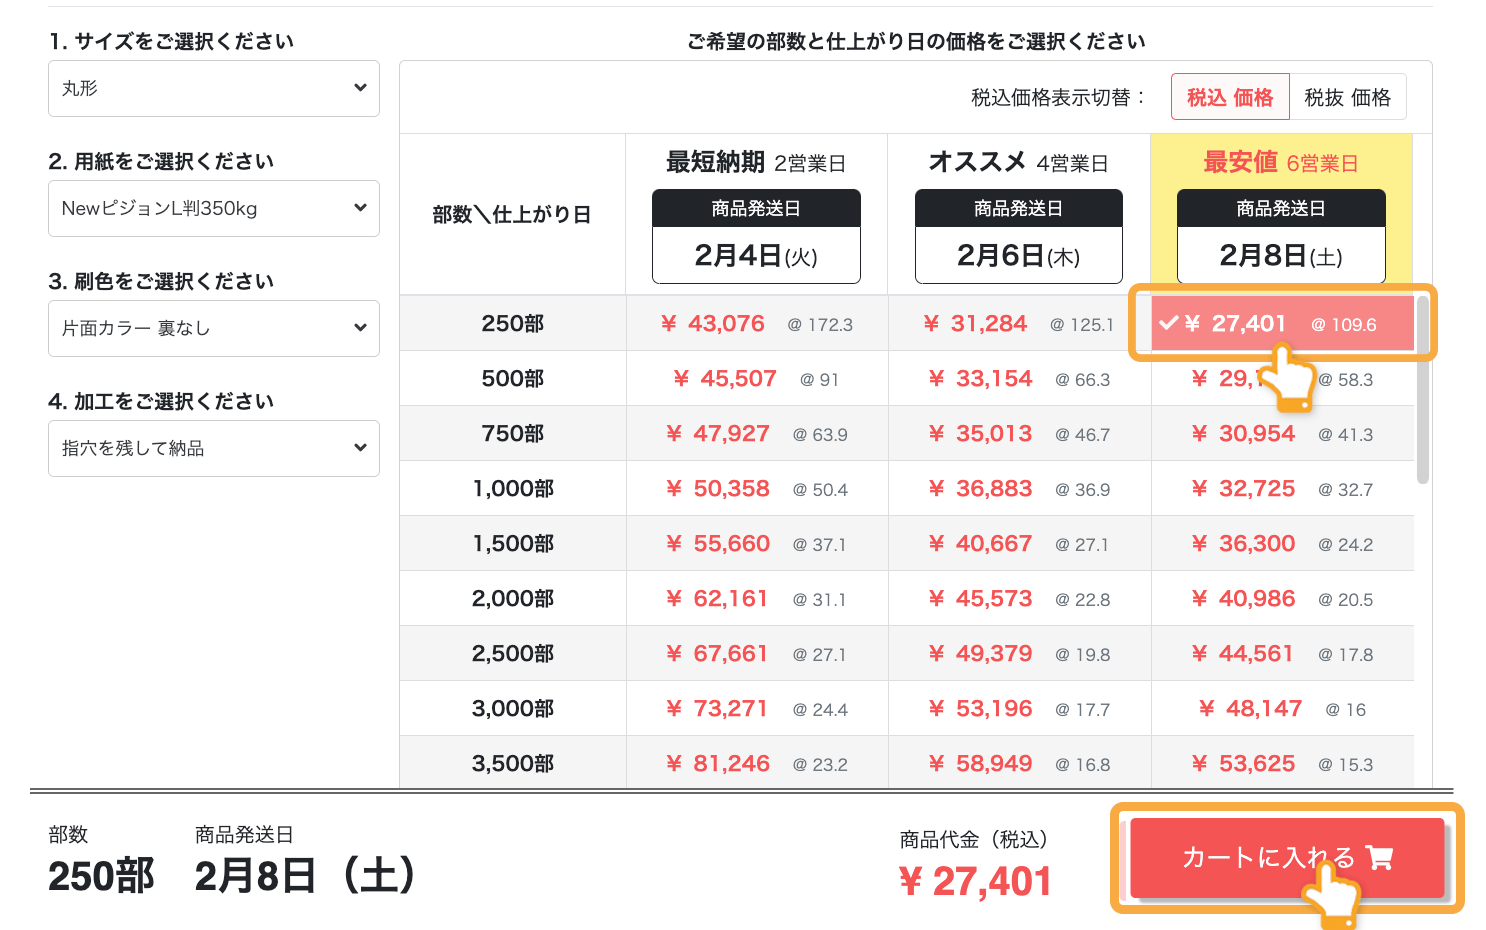The width and height of the screenshot is (1486, 930).
Task: Select the 税込 価格 display option
Action: click(x=1230, y=96)
